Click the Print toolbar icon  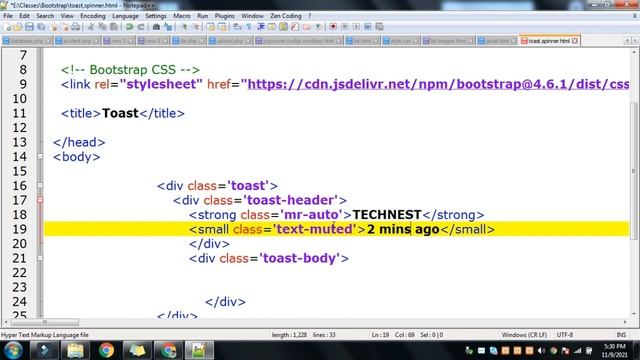pos(76,27)
